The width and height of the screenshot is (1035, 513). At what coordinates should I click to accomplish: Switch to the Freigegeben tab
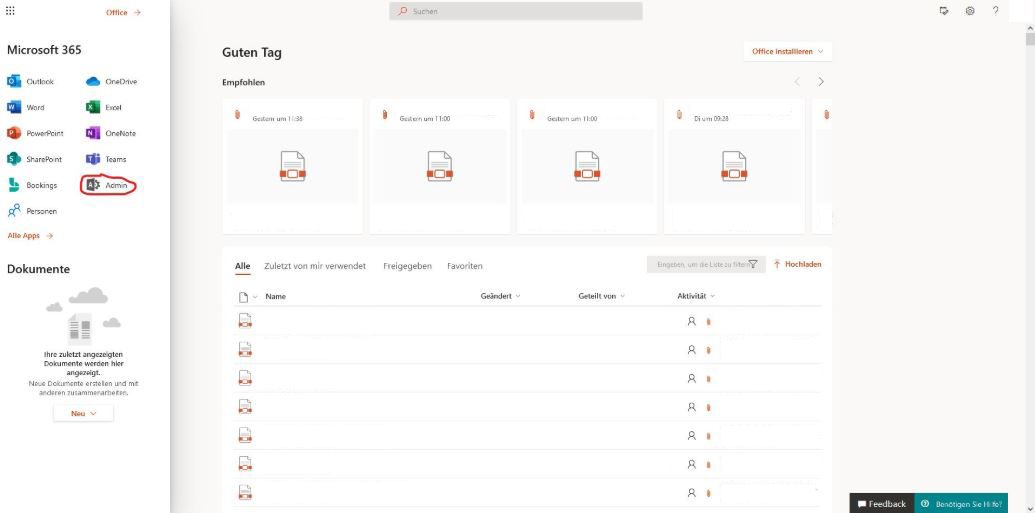point(407,266)
